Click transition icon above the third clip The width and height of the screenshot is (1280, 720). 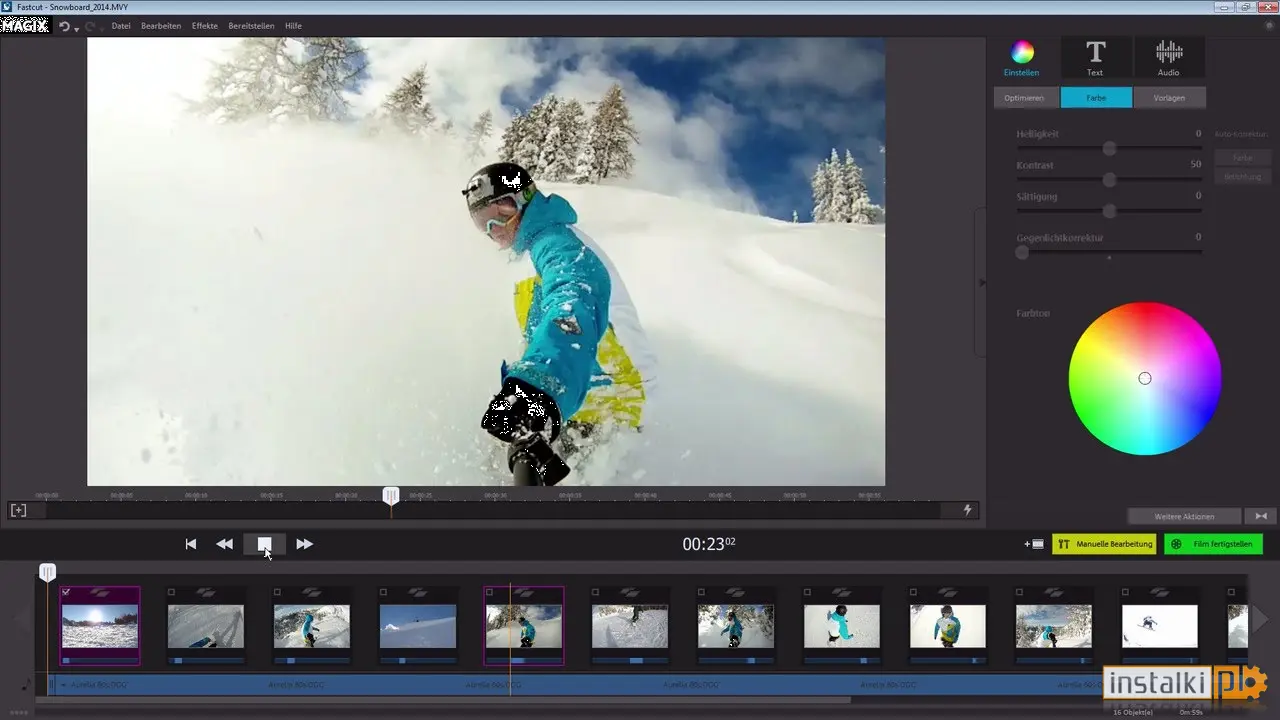(x=312, y=592)
